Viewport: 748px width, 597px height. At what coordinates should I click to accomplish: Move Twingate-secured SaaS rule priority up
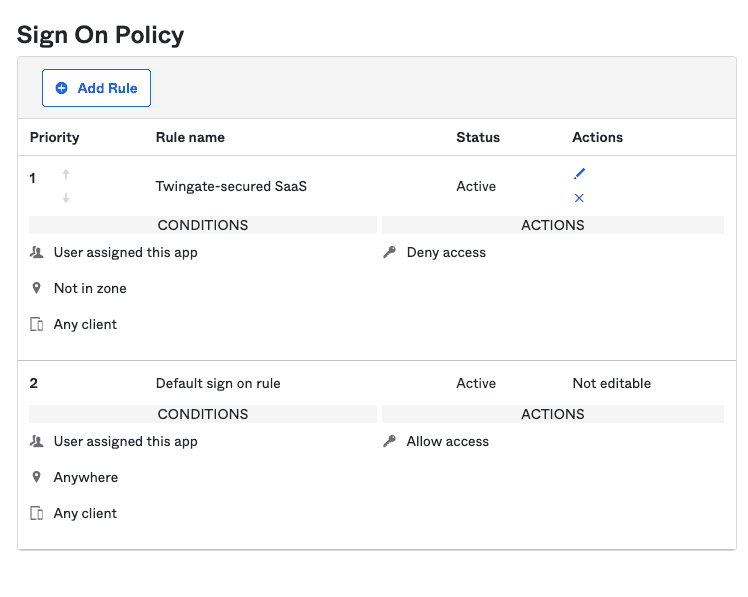pos(66,175)
